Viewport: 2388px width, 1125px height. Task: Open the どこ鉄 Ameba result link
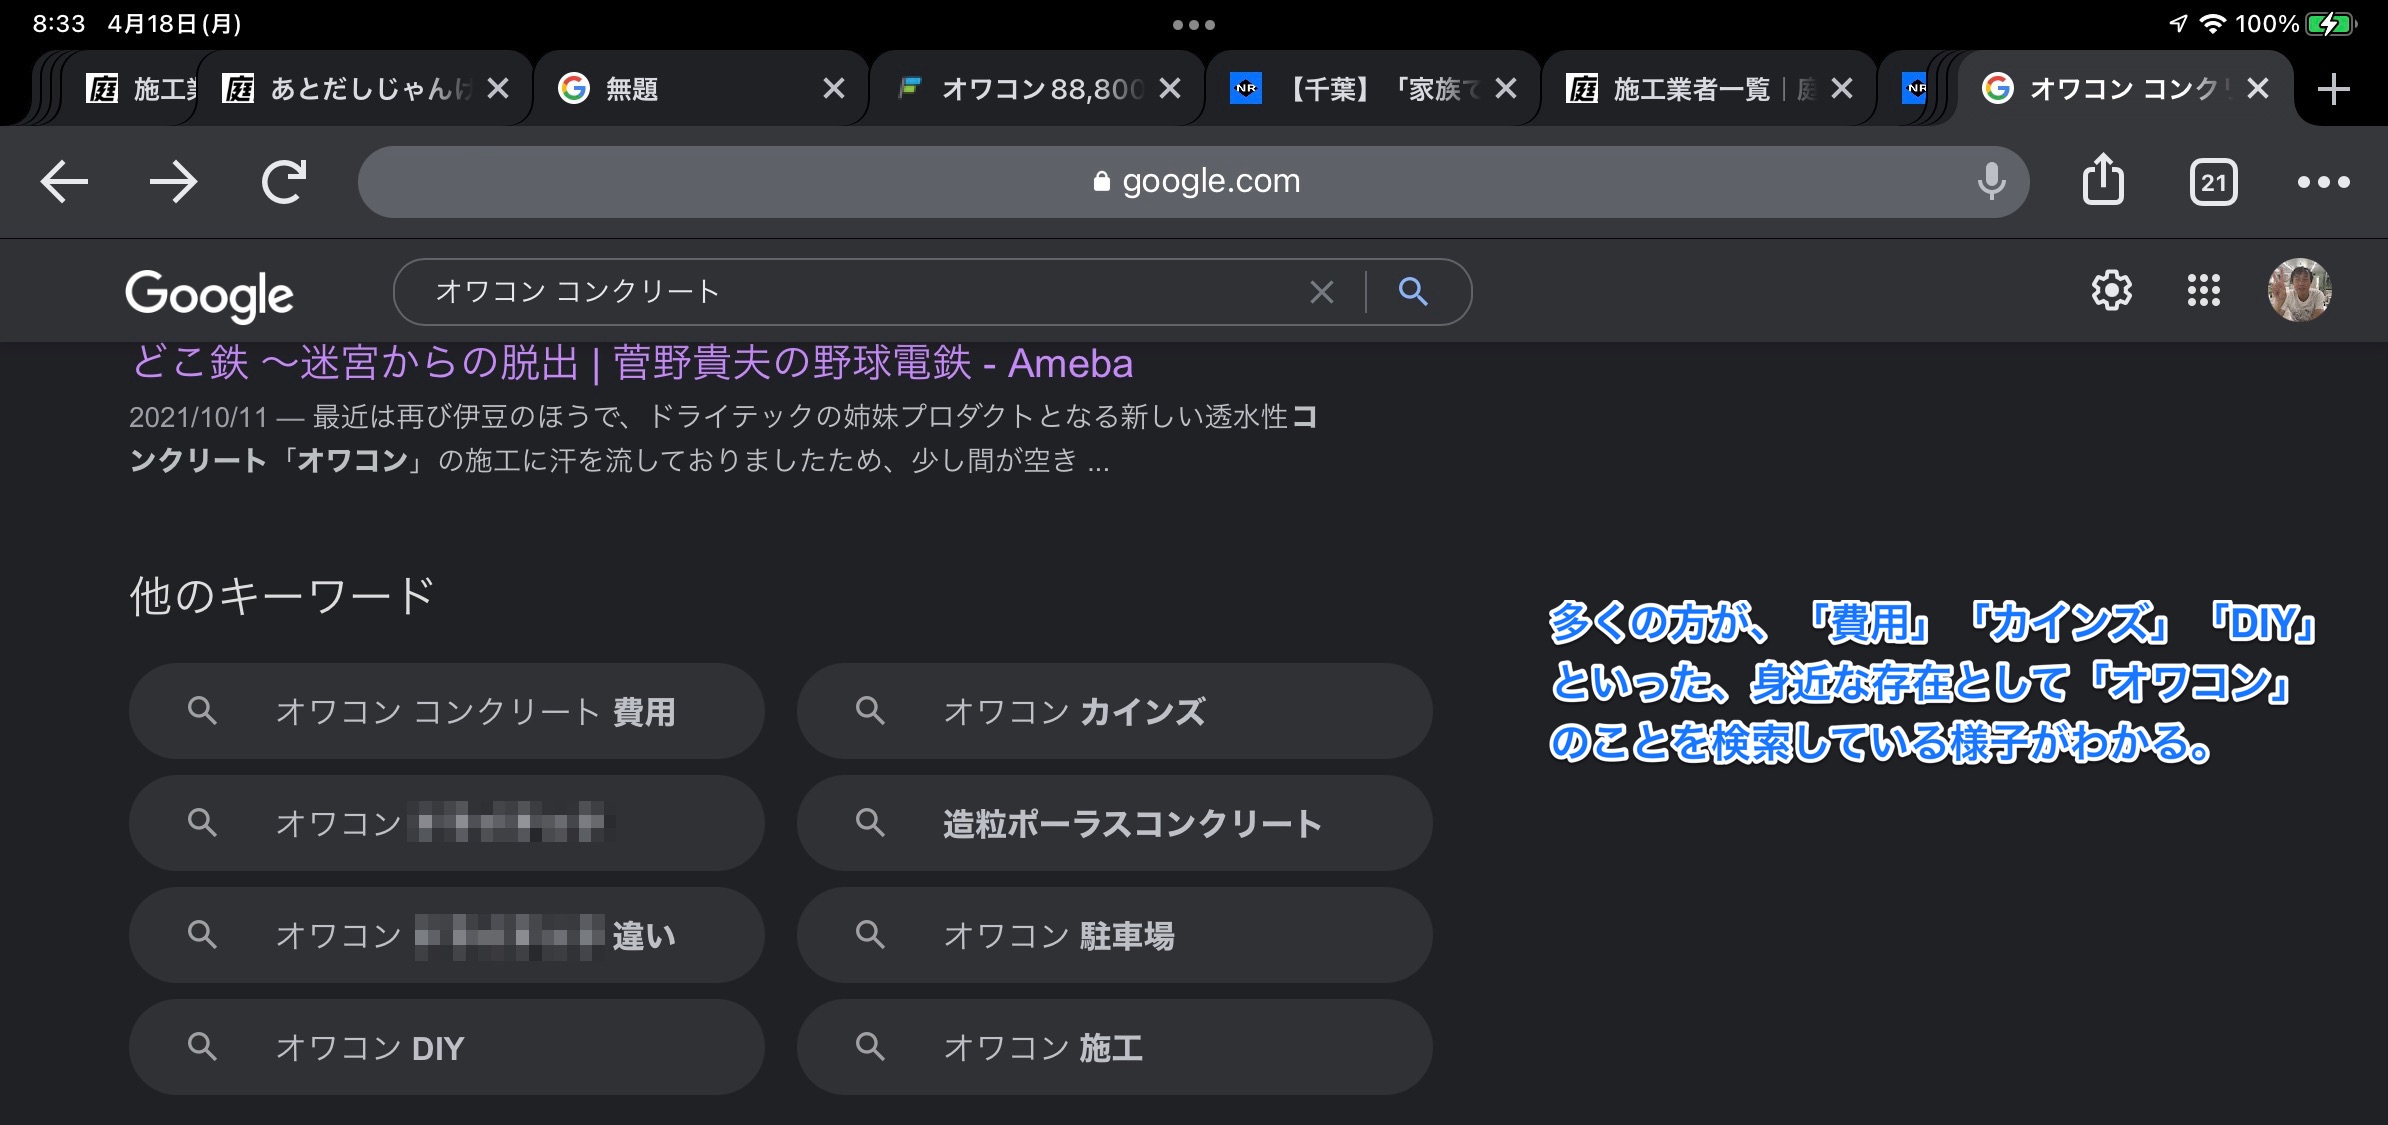(632, 363)
